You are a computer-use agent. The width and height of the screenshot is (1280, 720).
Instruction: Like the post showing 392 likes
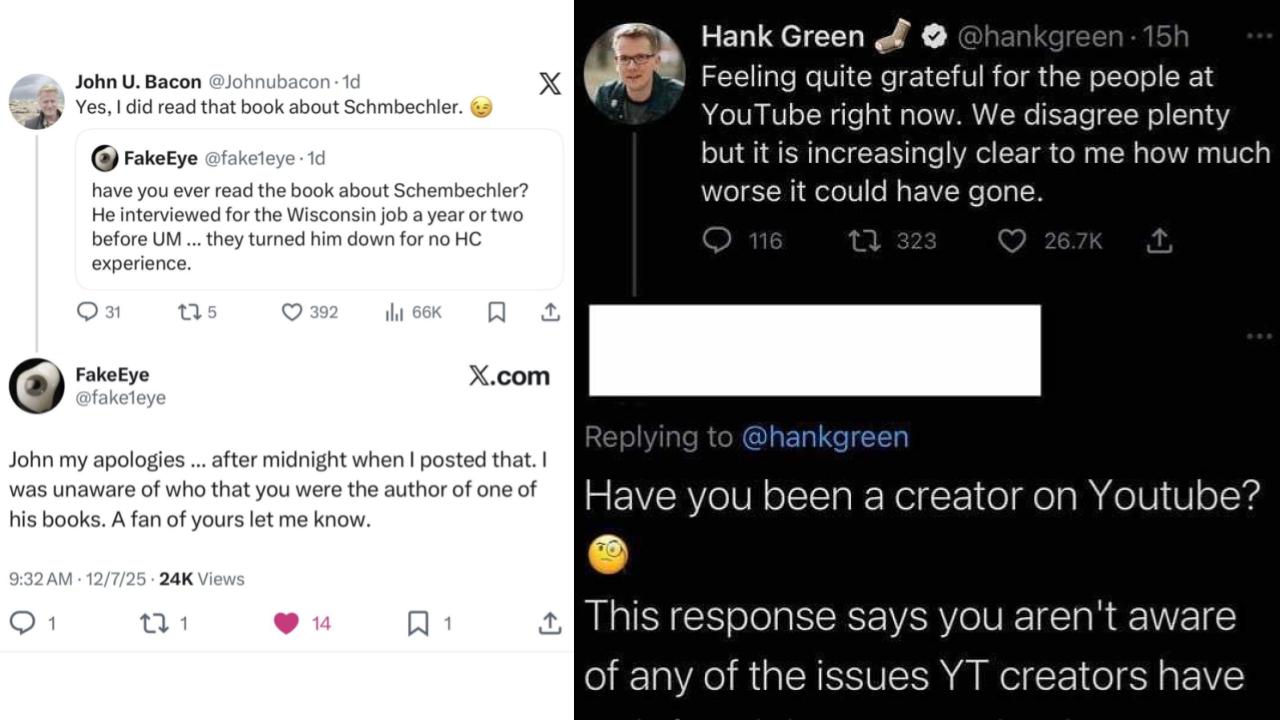tap(292, 312)
